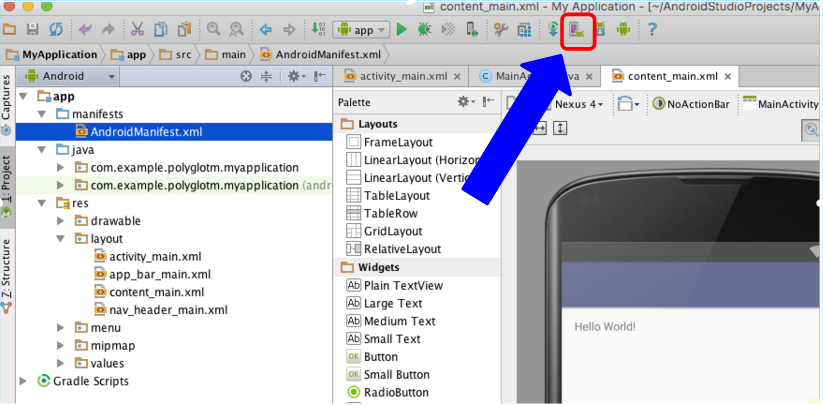Click the Save All floppy disk icon
This screenshot has width=823, height=405.
coord(33,29)
